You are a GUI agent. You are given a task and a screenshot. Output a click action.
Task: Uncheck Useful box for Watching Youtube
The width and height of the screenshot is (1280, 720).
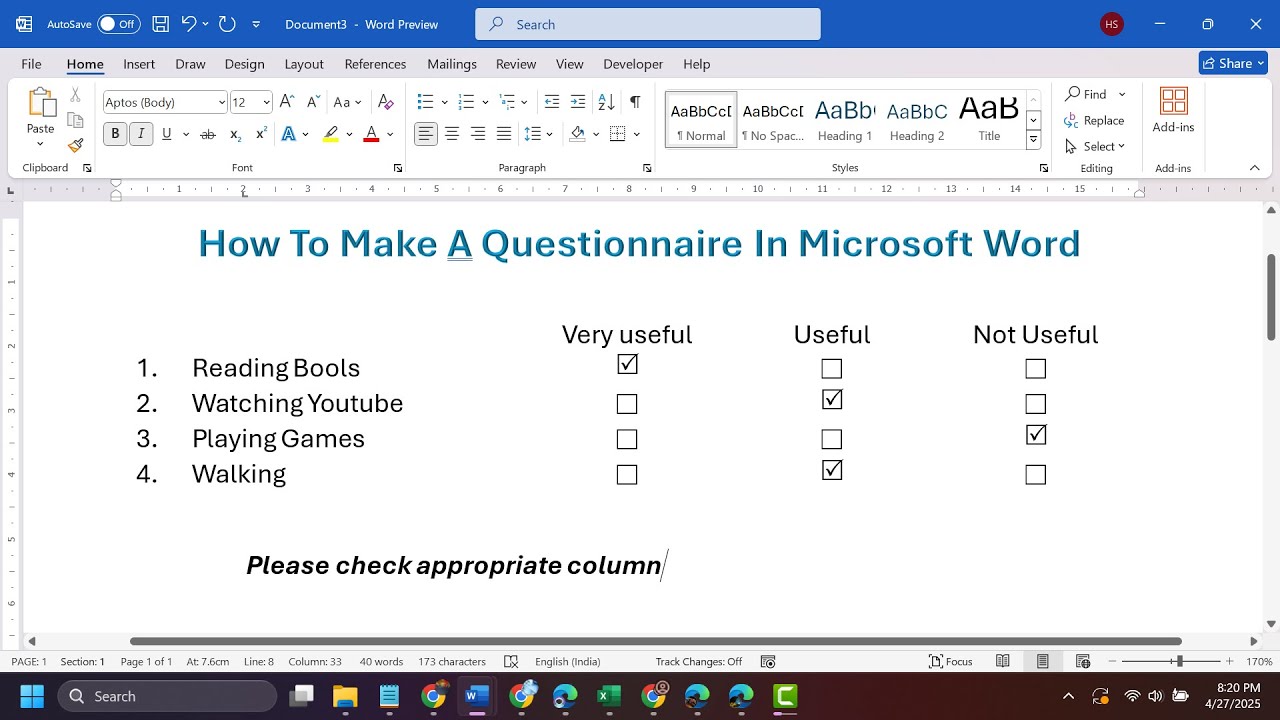point(832,400)
